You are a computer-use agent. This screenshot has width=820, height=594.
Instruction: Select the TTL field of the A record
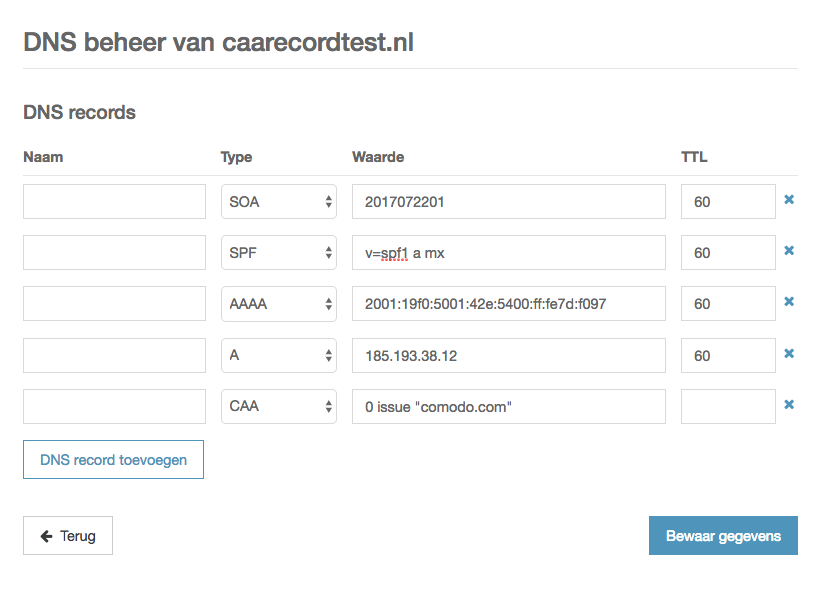[727, 354]
